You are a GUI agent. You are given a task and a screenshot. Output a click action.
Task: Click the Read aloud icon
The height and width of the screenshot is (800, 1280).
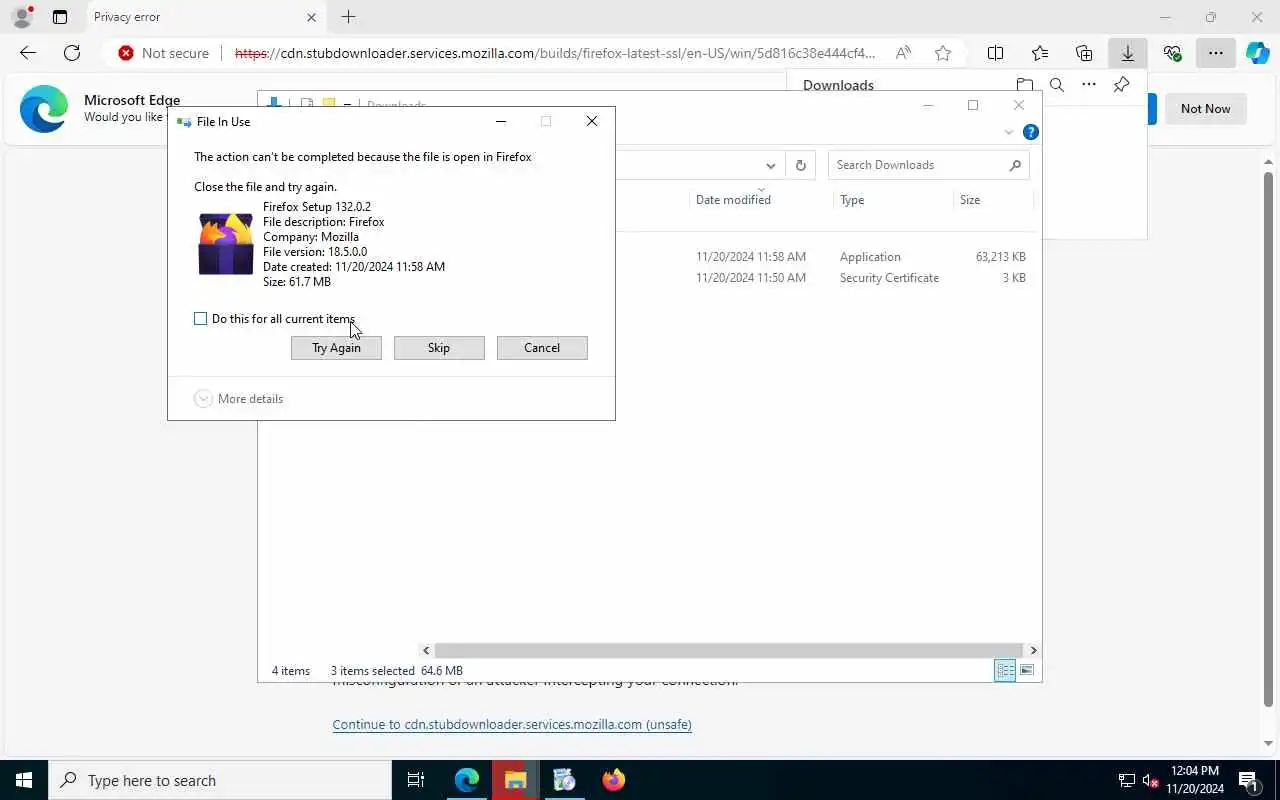[903, 53]
